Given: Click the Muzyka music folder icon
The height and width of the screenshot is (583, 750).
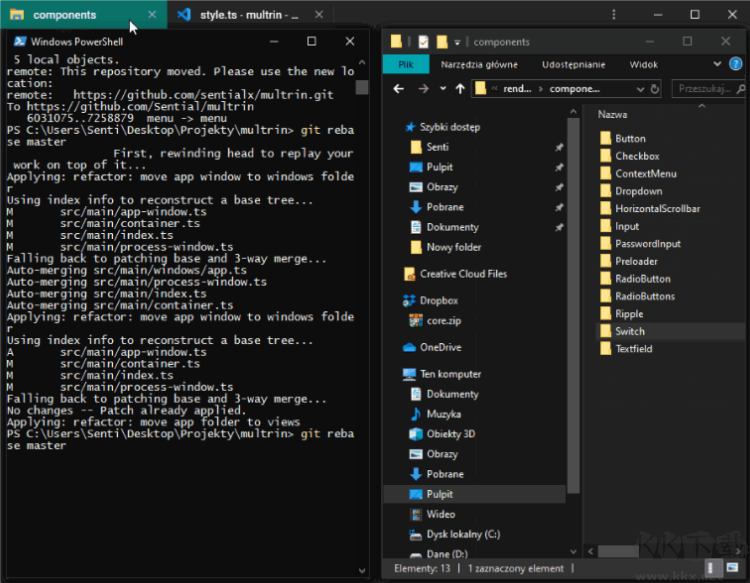Looking at the screenshot, I should 417,414.
